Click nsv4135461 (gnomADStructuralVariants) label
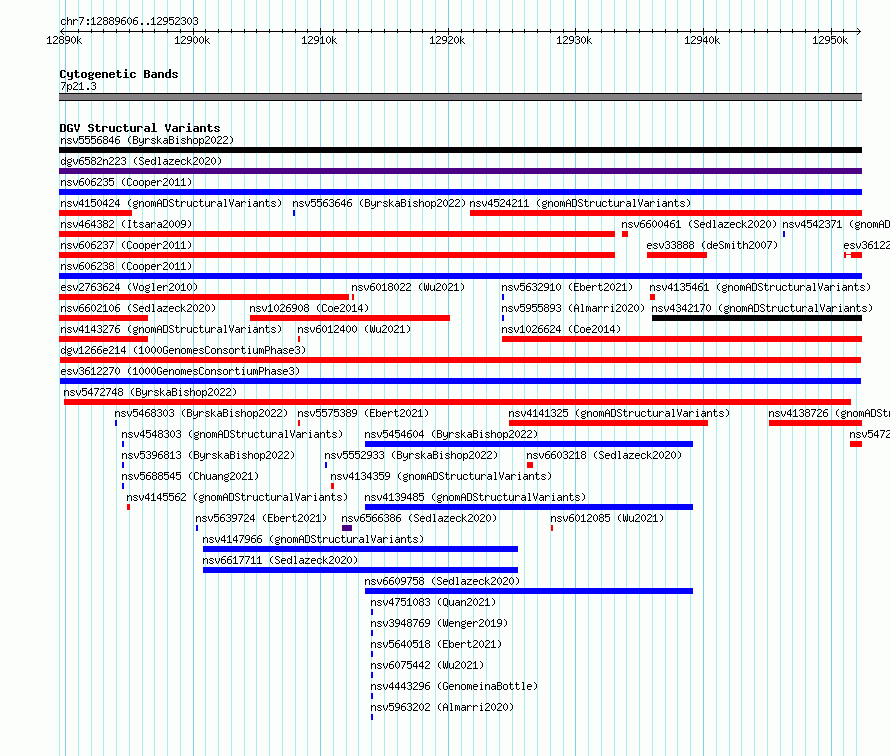The width and height of the screenshot is (890, 756). (760, 287)
